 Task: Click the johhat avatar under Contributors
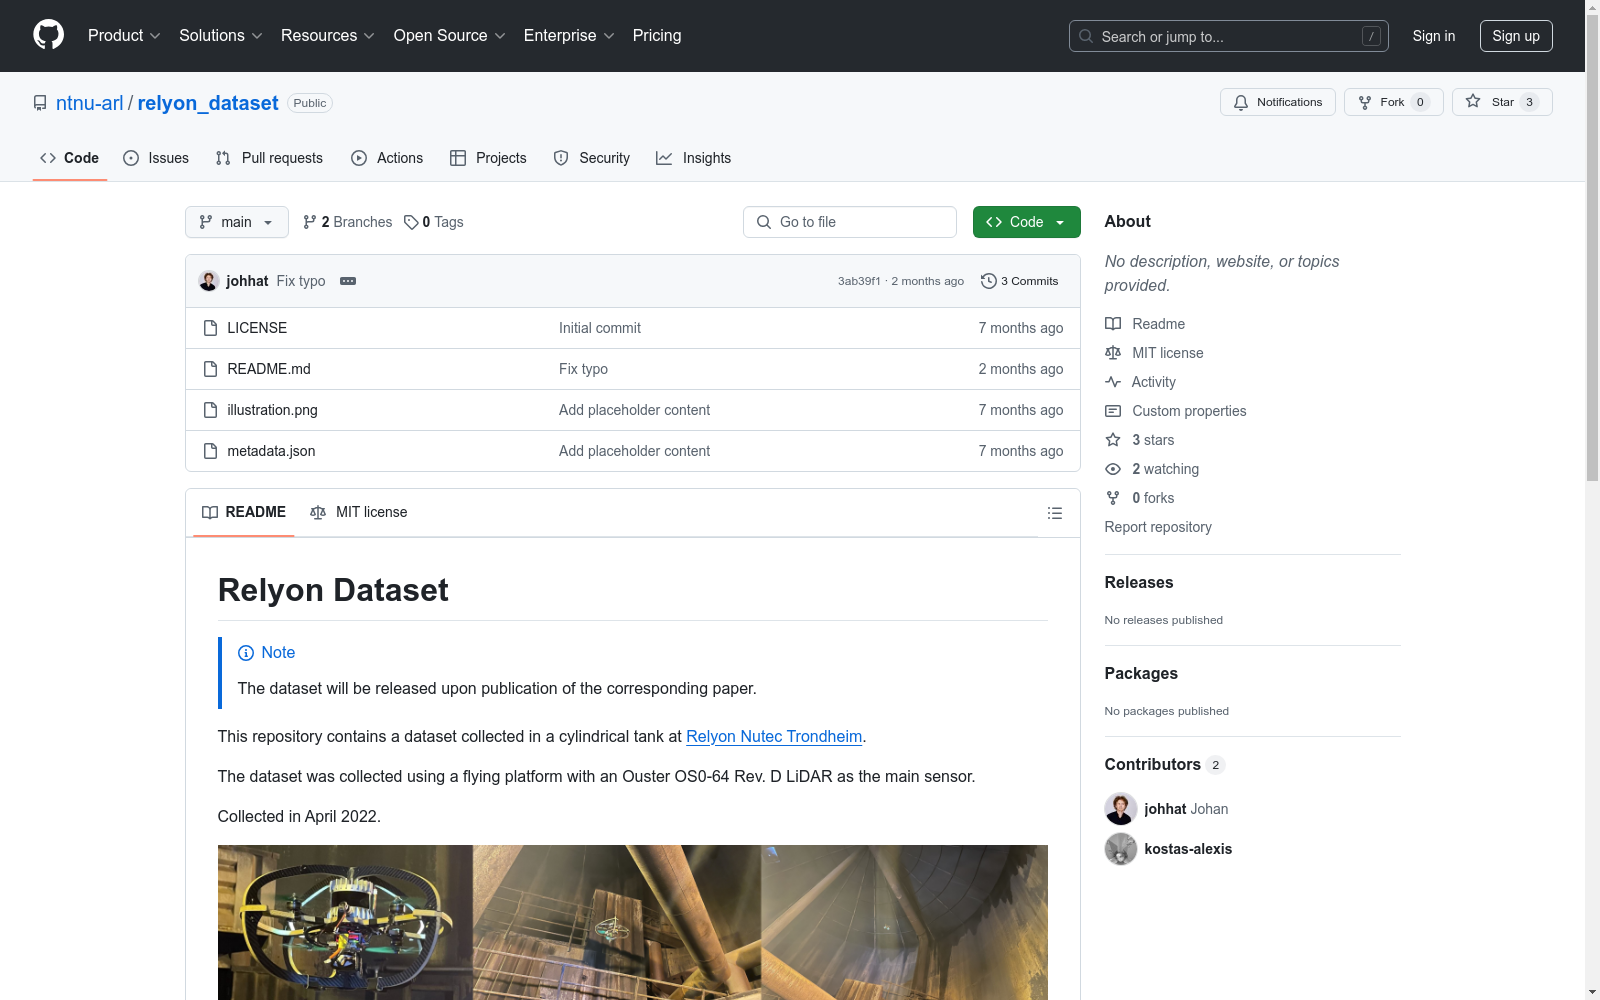[x=1121, y=809]
